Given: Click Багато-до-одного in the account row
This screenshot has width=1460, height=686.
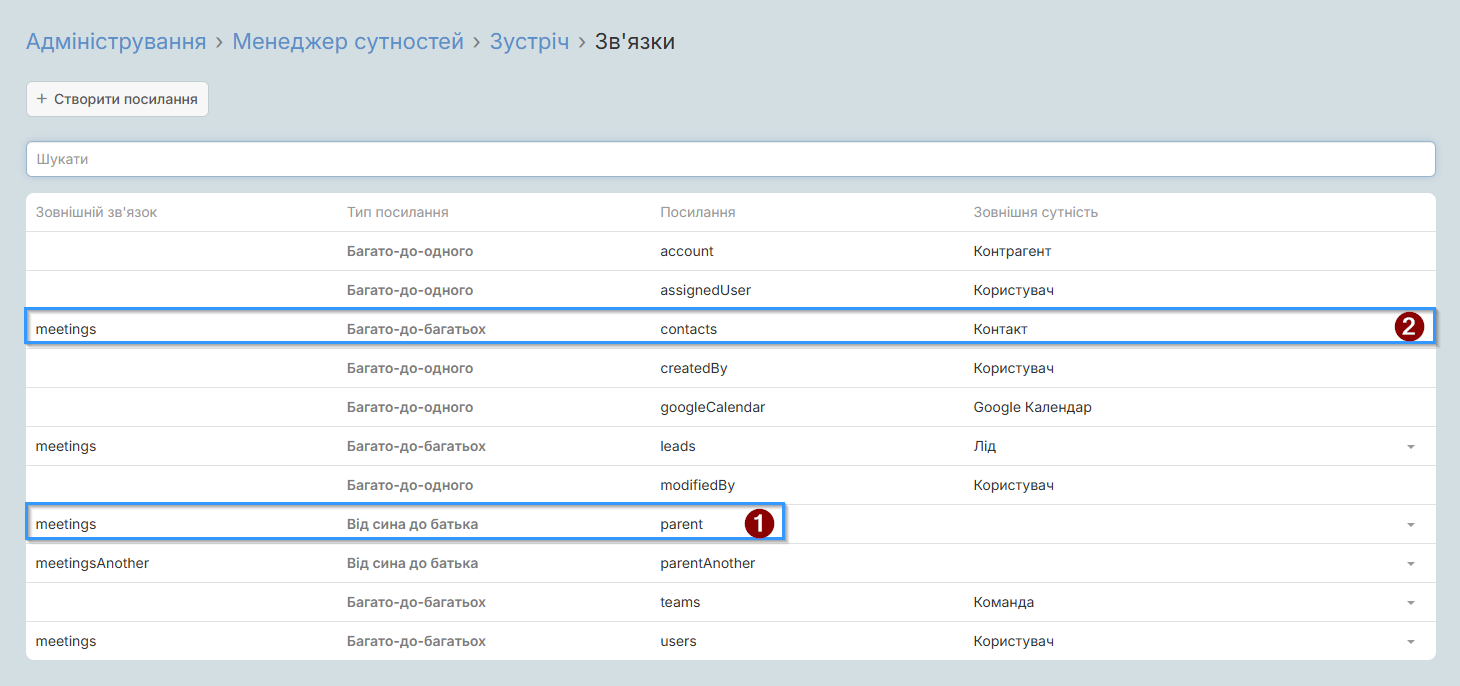Looking at the screenshot, I should [x=410, y=251].
